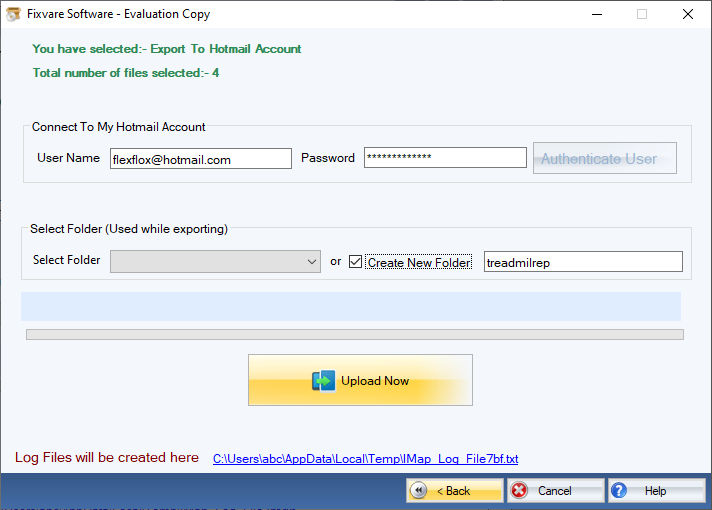
Task: Close the Fixvare Software window
Action: coord(687,14)
